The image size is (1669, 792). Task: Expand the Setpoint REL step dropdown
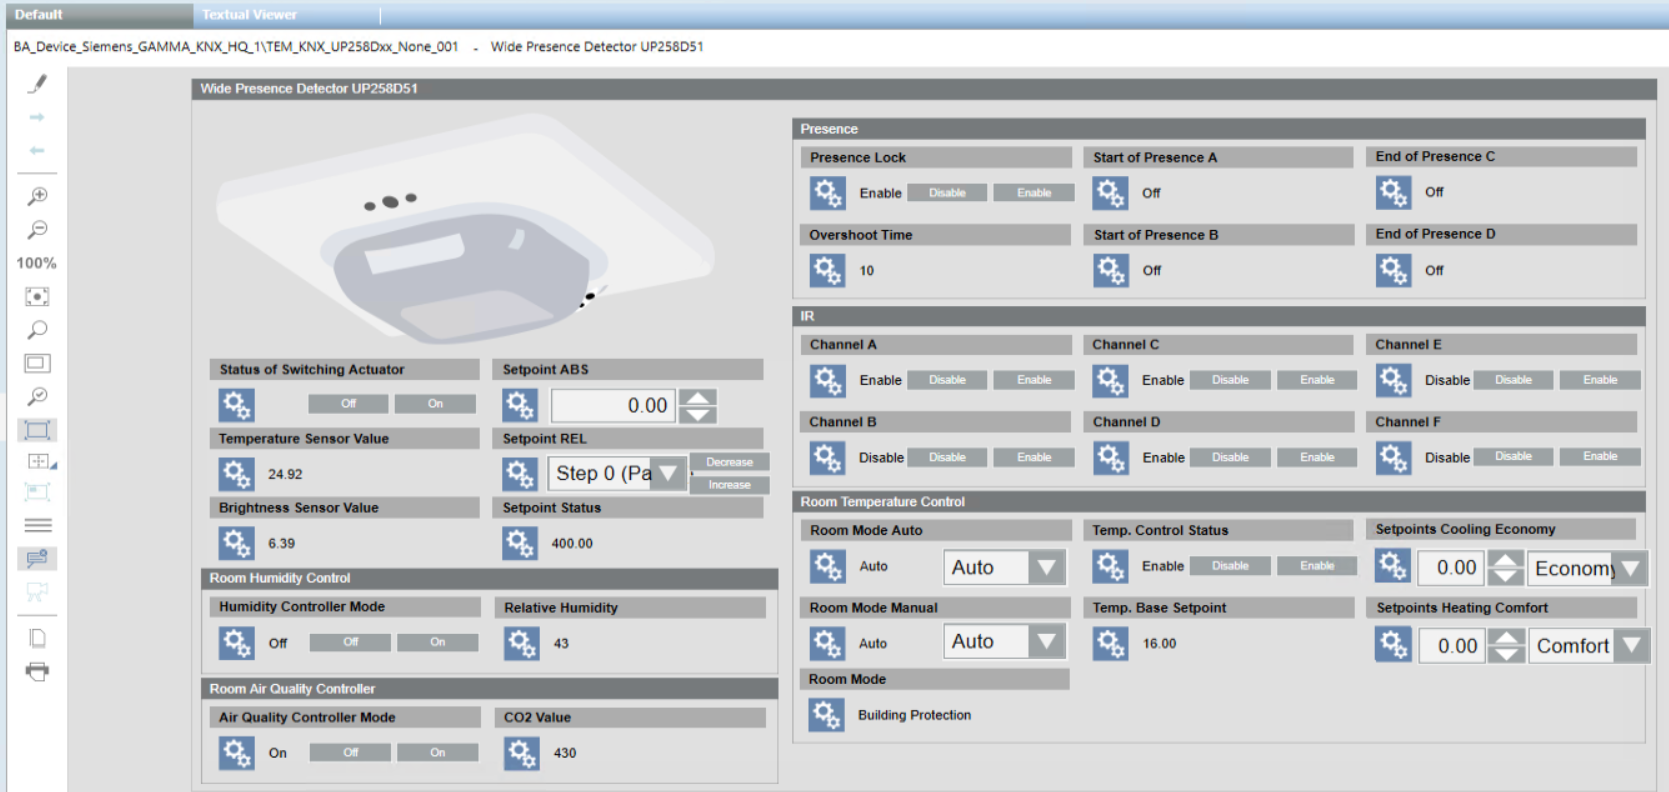668,473
